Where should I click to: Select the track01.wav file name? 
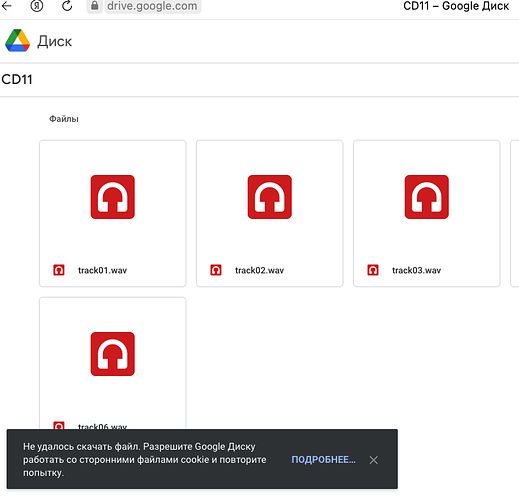103,270
